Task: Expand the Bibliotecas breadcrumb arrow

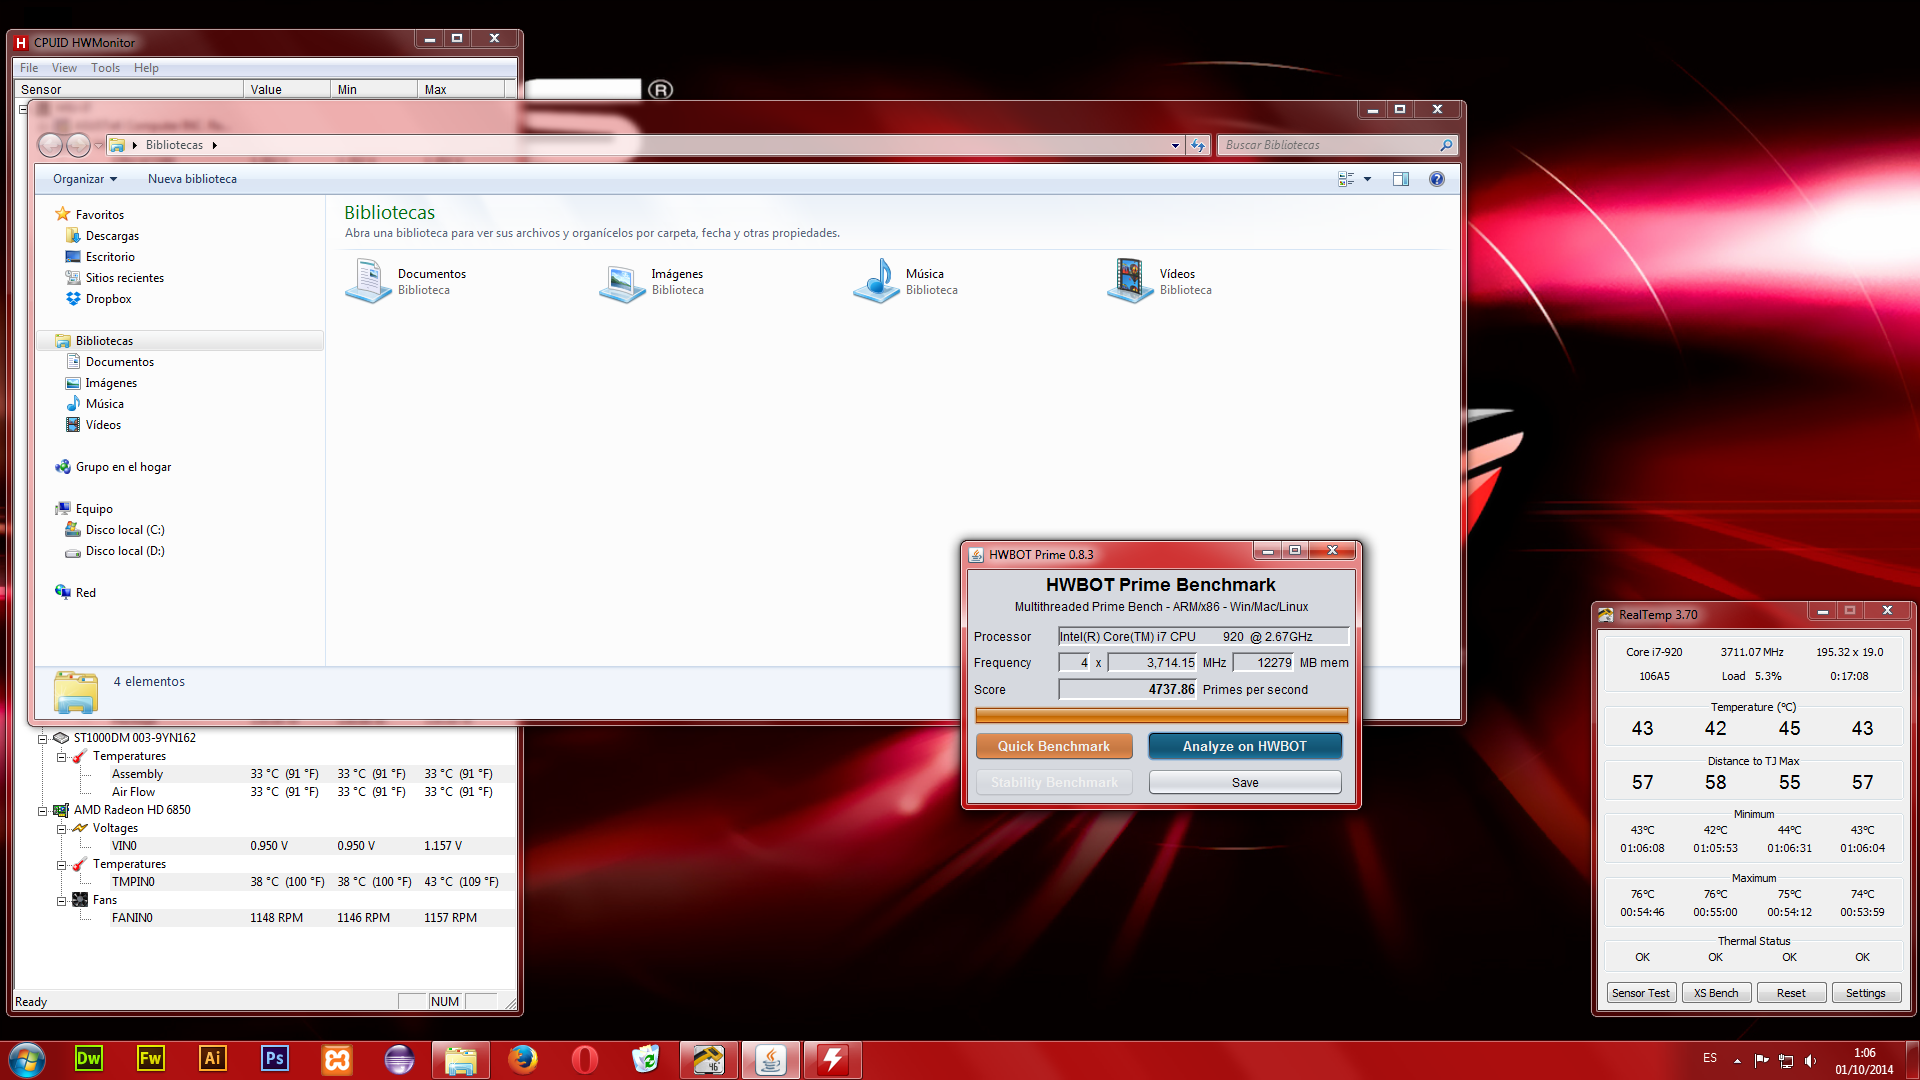Action: [x=214, y=145]
